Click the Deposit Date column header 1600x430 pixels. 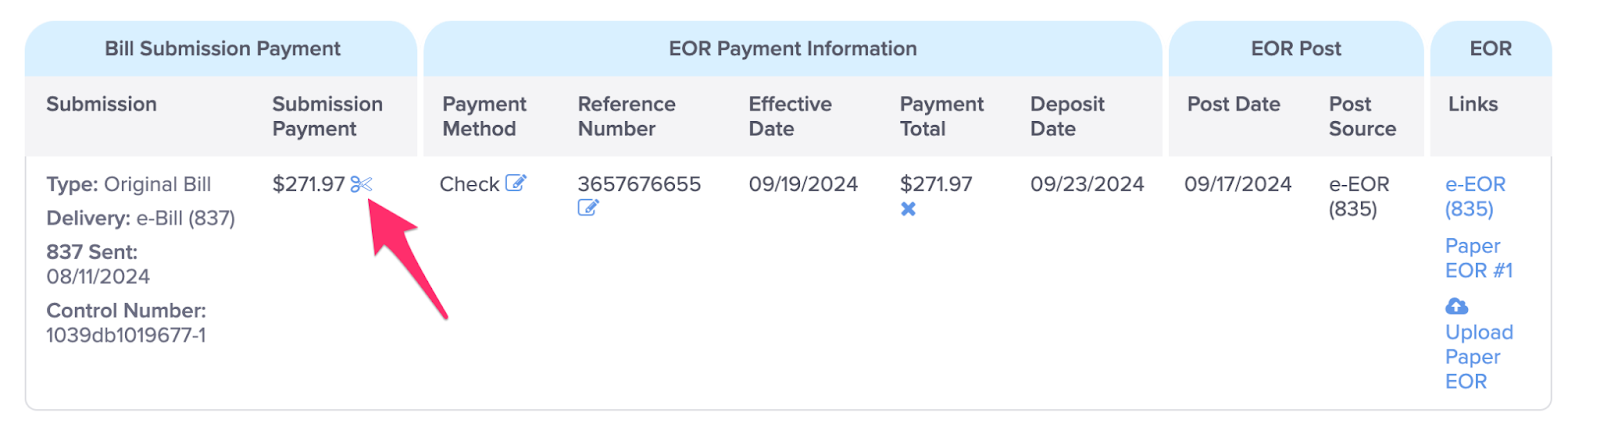coord(1067,116)
